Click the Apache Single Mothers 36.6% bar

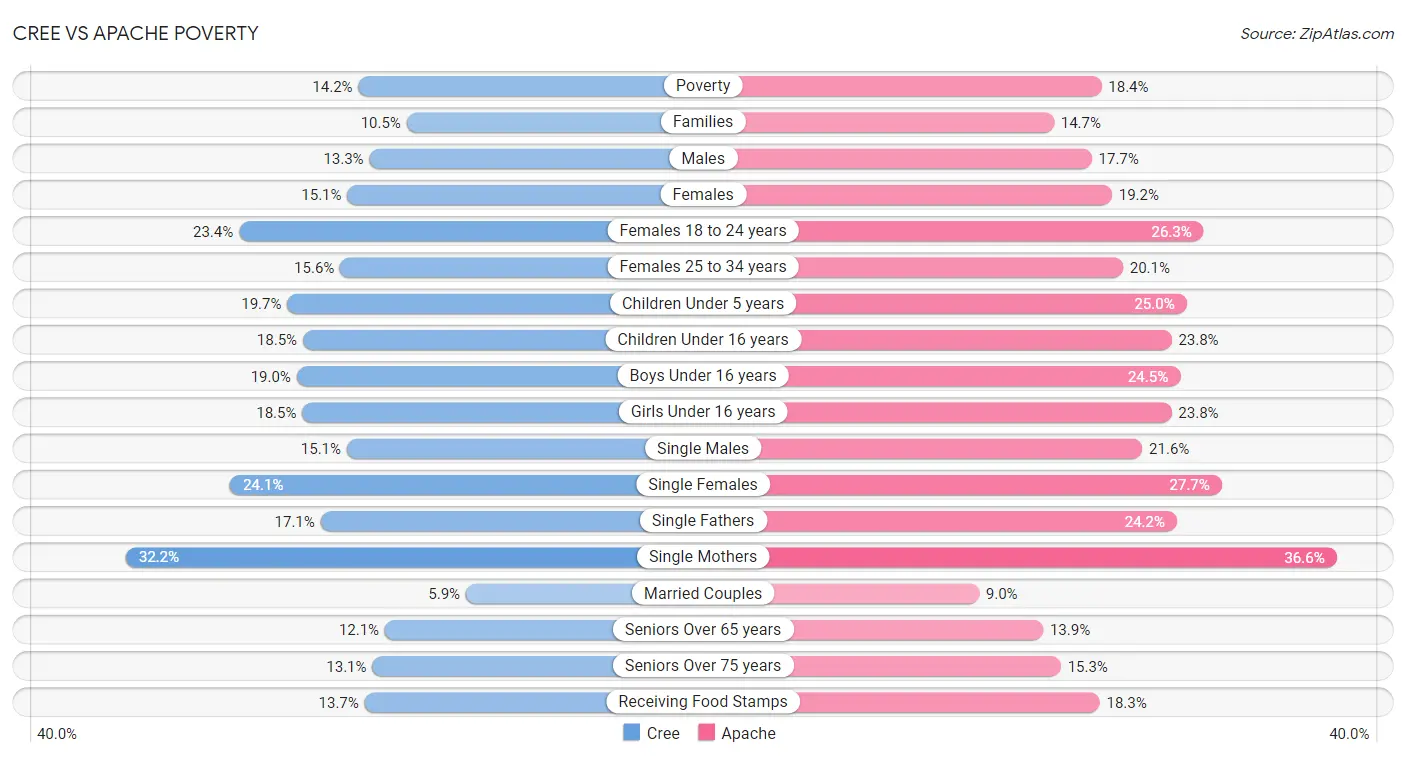pos(1020,557)
